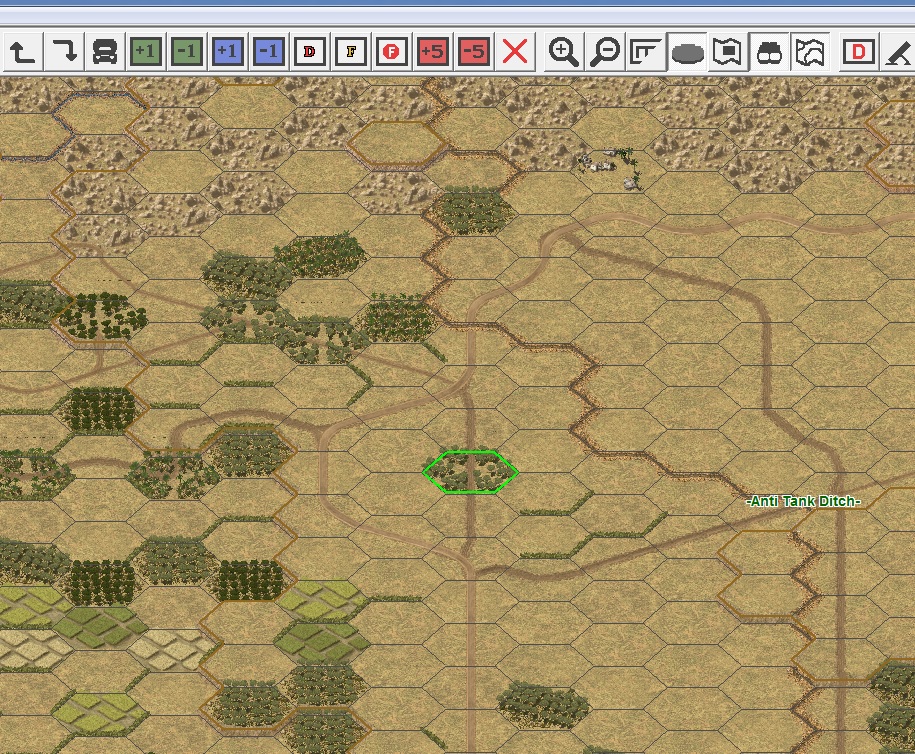Click the turn-left arrow tool
This screenshot has width=915, height=754.
(x=23, y=52)
